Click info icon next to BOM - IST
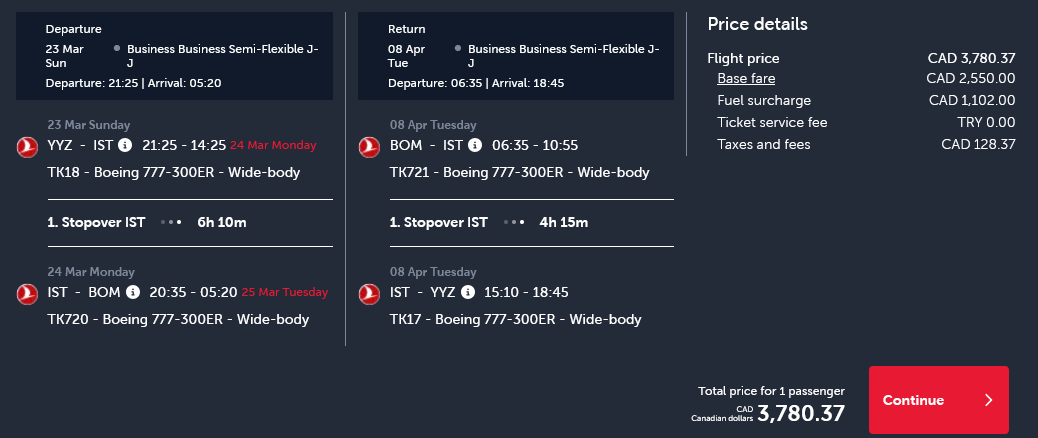The image size is (1038, 438). click(x=475, y=145)
